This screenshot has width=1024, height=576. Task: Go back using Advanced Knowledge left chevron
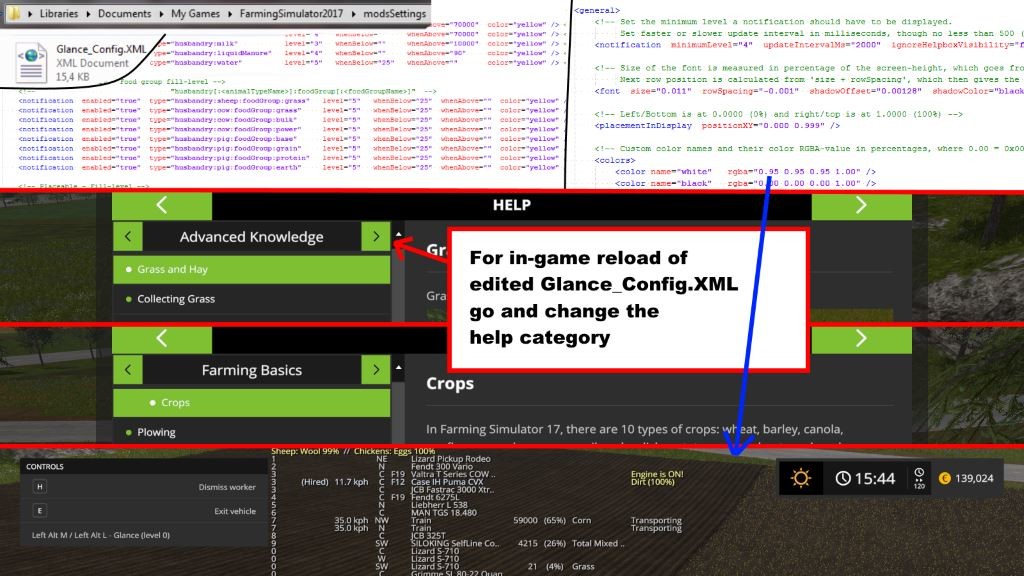click(x=127, y=237)
